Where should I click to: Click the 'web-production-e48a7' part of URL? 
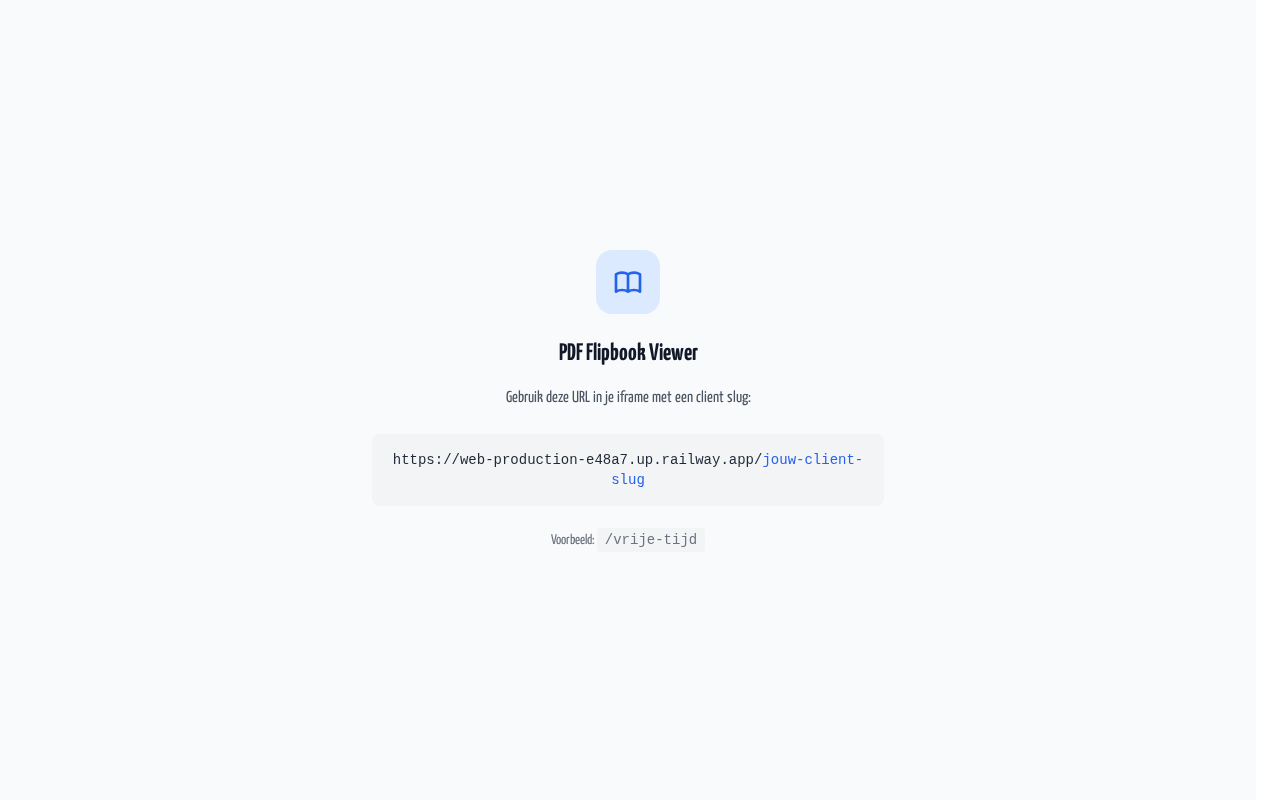pyautogui.click(x=544, y=460)
